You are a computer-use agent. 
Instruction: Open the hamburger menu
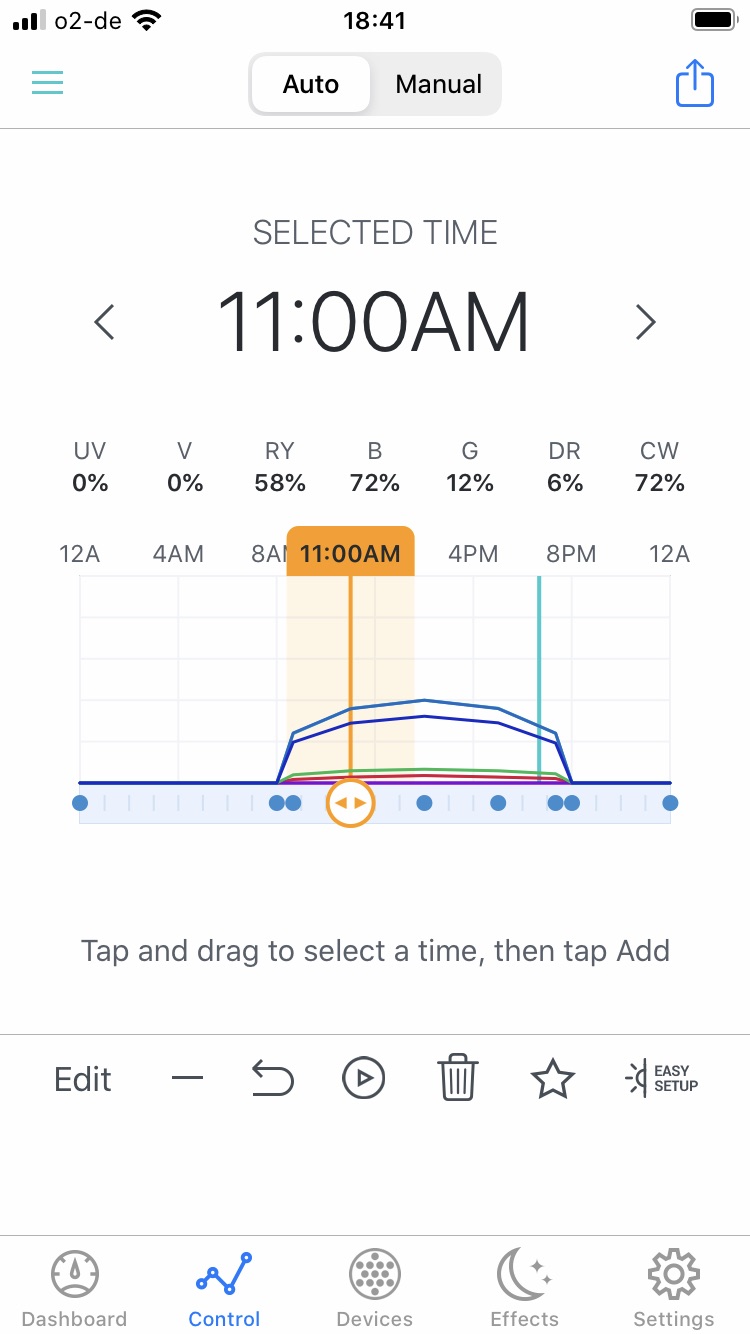pyautogui.click(x=47, y=82)
